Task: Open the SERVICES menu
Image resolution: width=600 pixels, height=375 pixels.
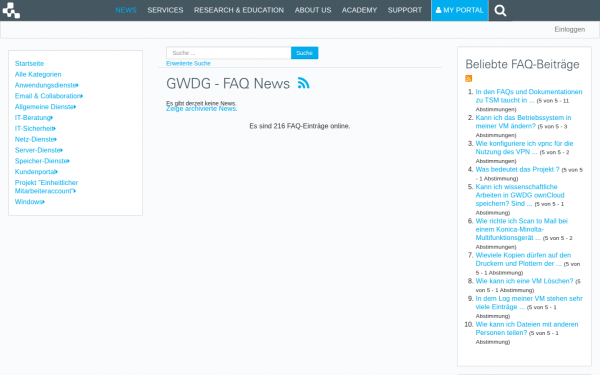Action: (165, 10)
